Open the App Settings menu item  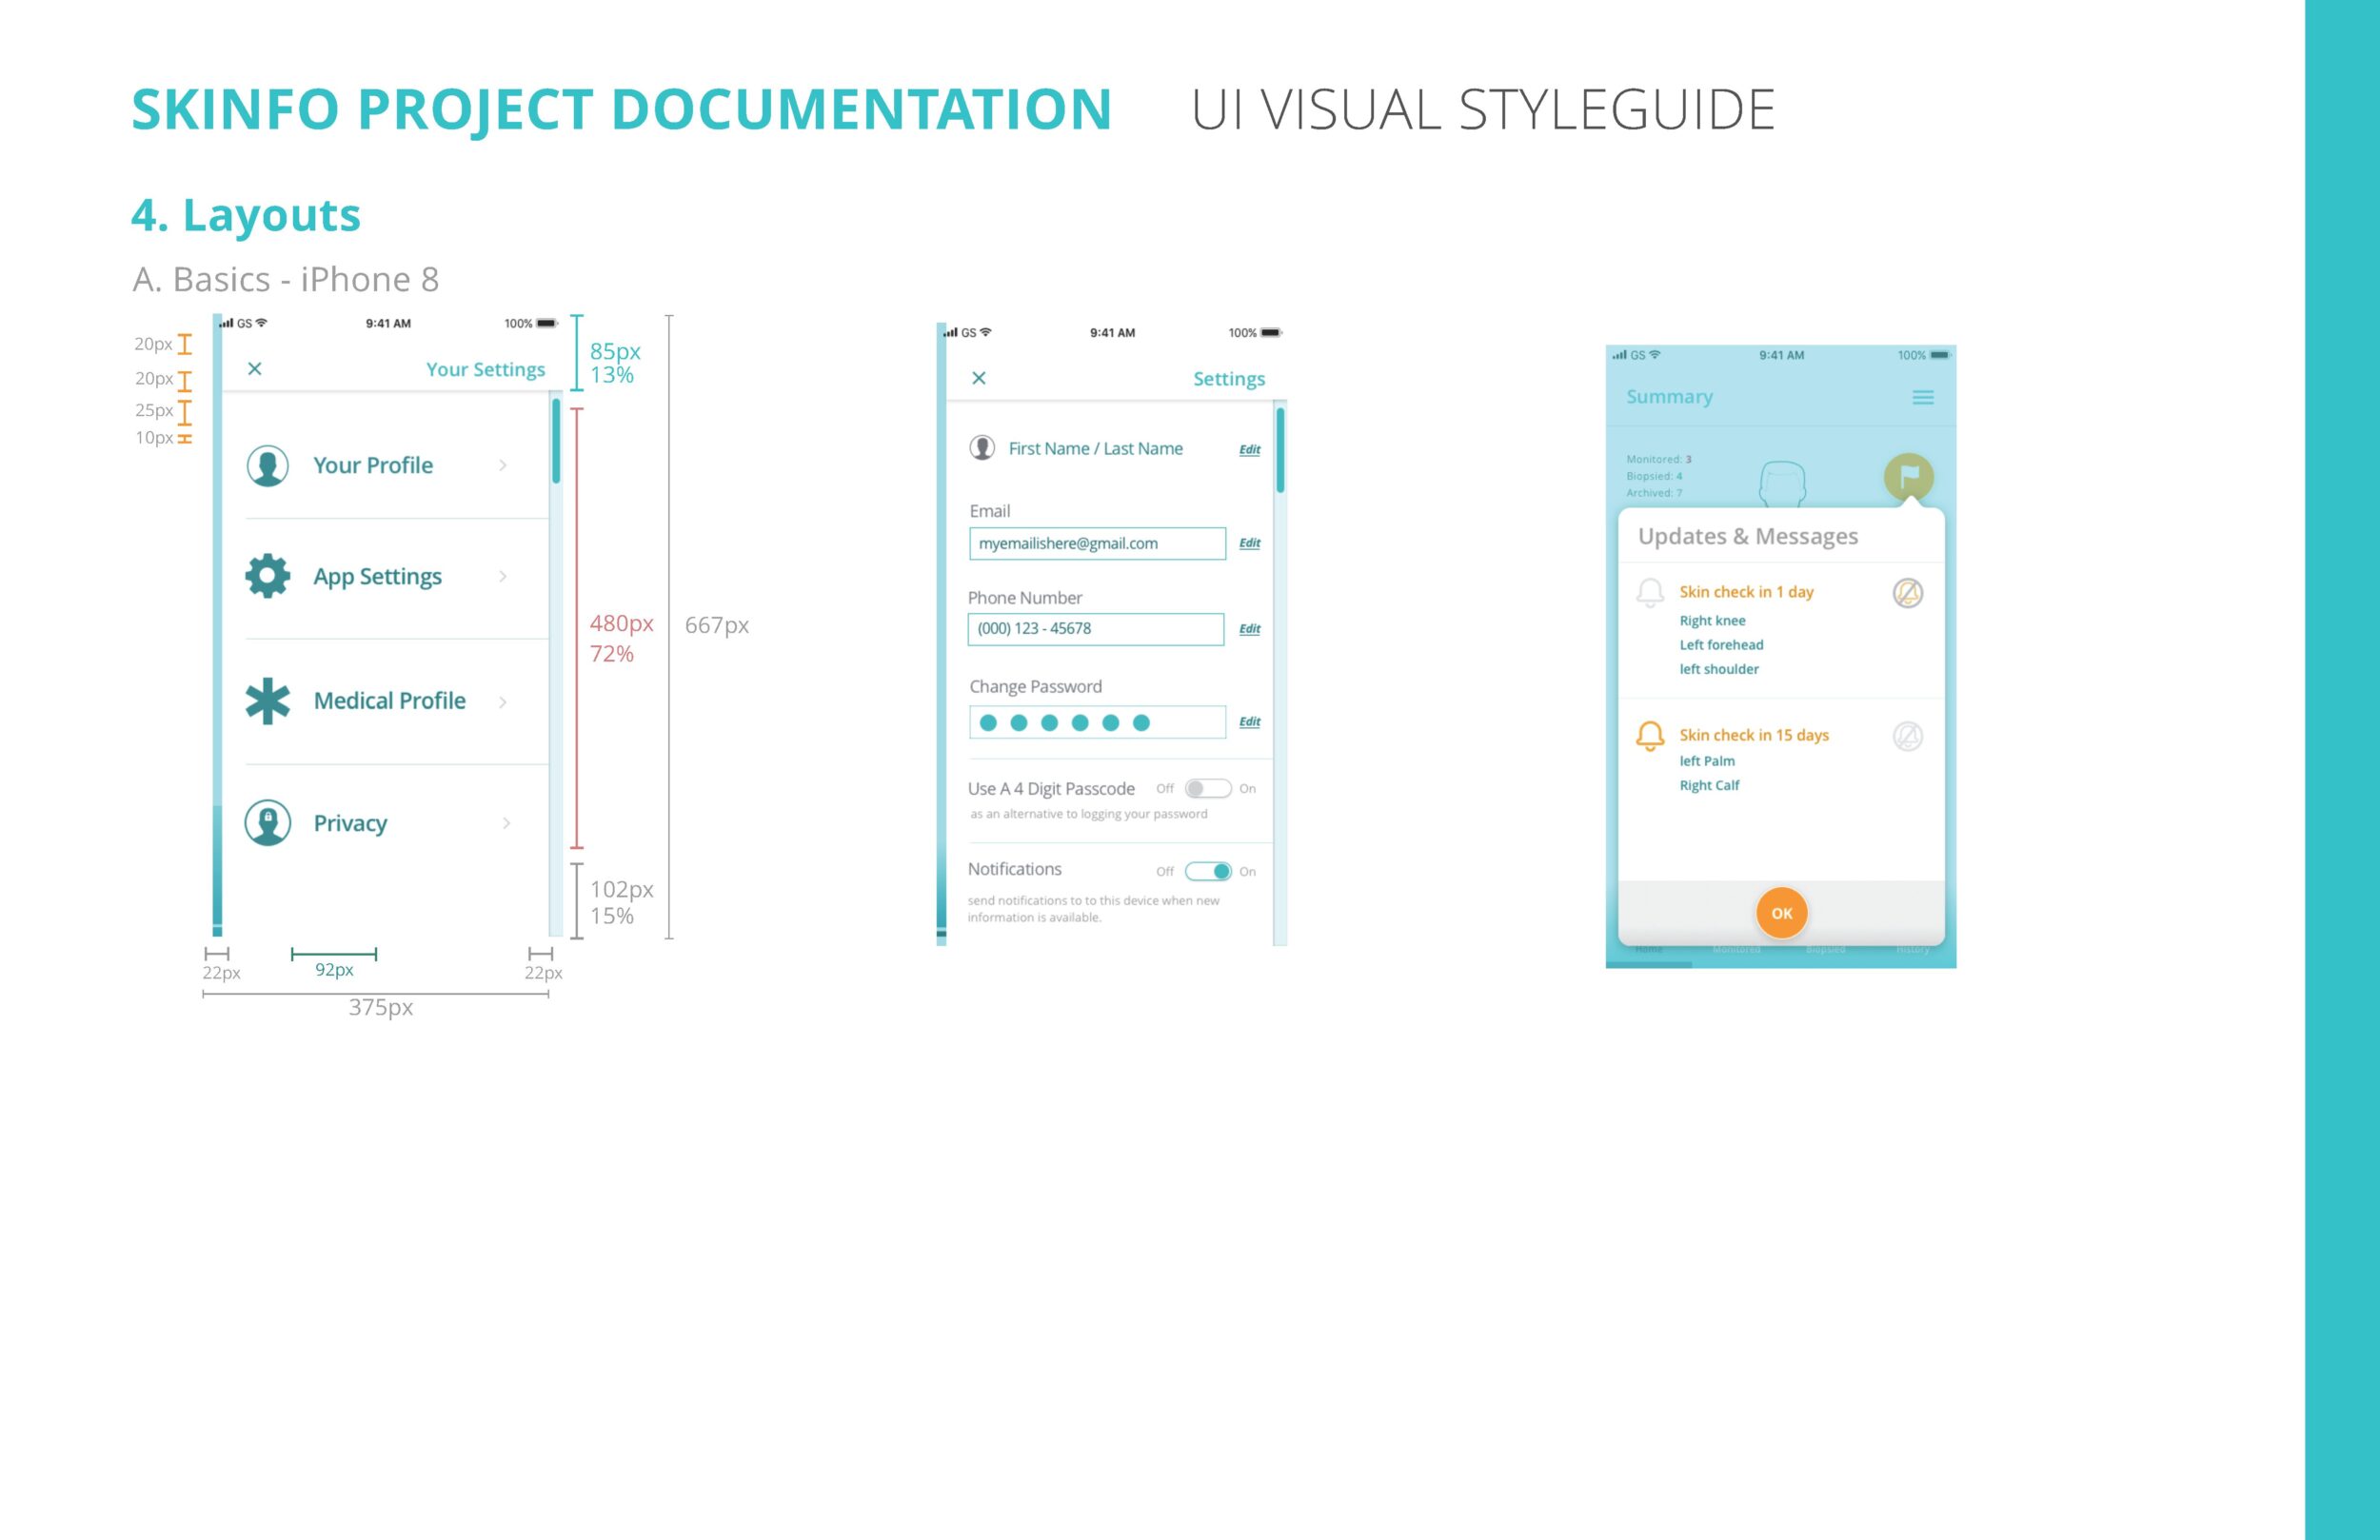click(397, 578)
